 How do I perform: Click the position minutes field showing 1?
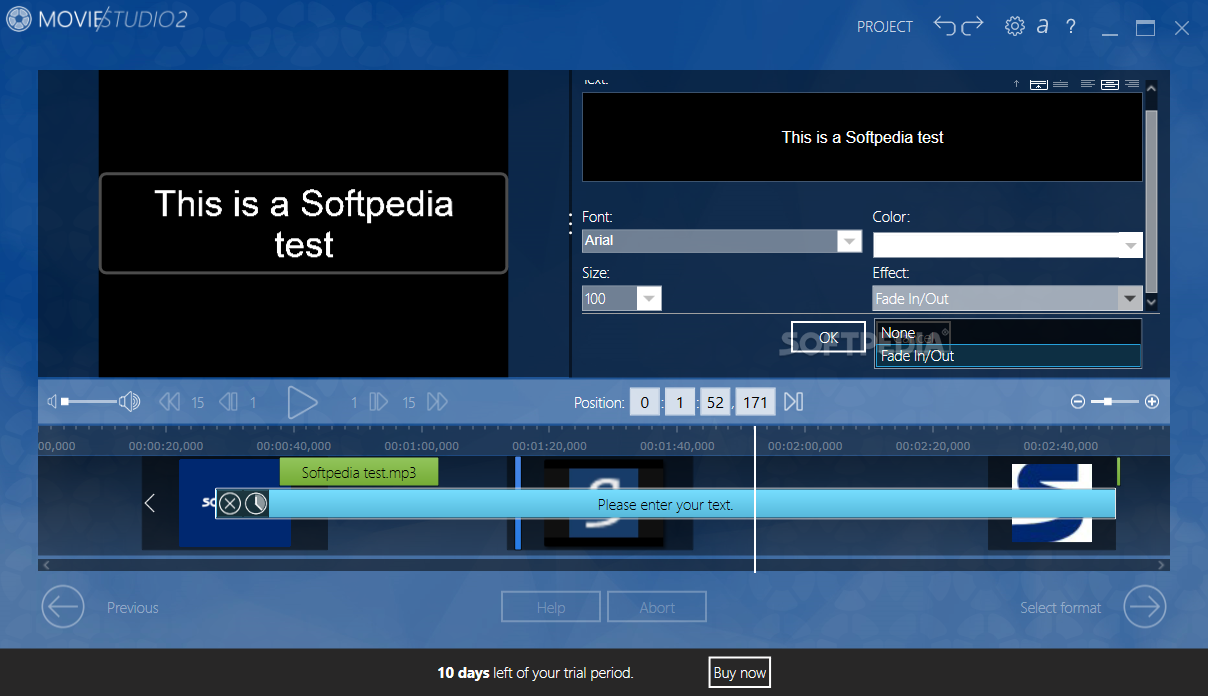(680, 403)
